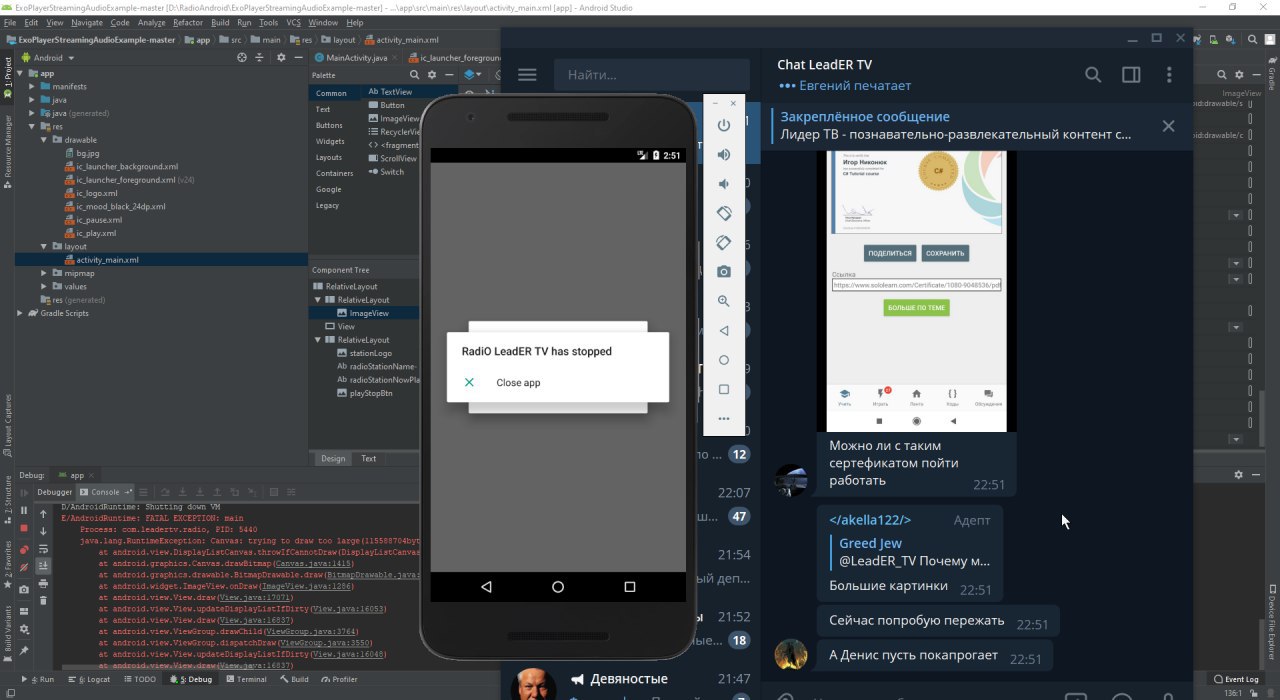Expand the java folder
This screenshot has width=1280, height=700.
pos(31,100)
